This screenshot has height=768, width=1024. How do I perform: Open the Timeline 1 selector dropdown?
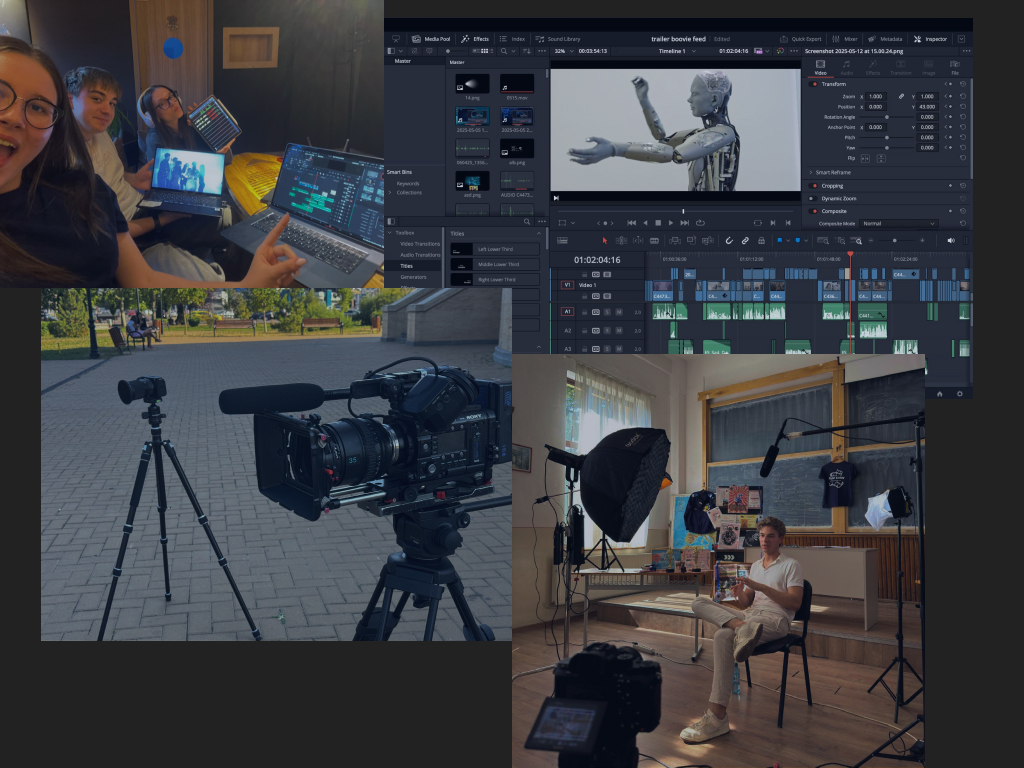[x=677, y=51]
